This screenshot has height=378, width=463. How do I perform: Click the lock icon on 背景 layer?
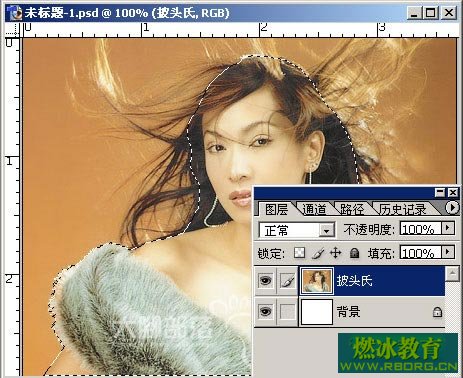point(437,312)
